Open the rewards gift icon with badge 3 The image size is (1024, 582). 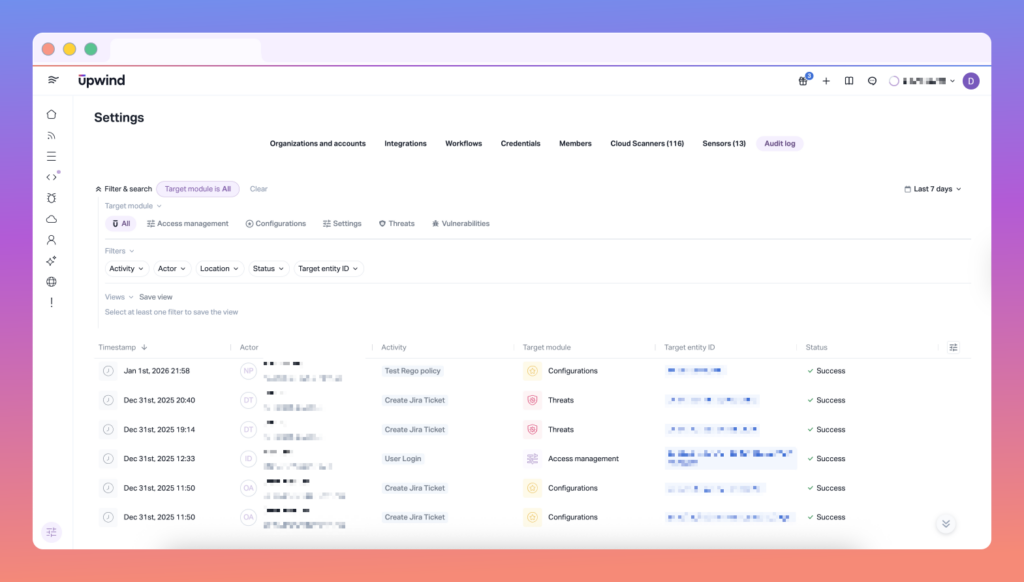pyautogui.click(x=803, y=80)
